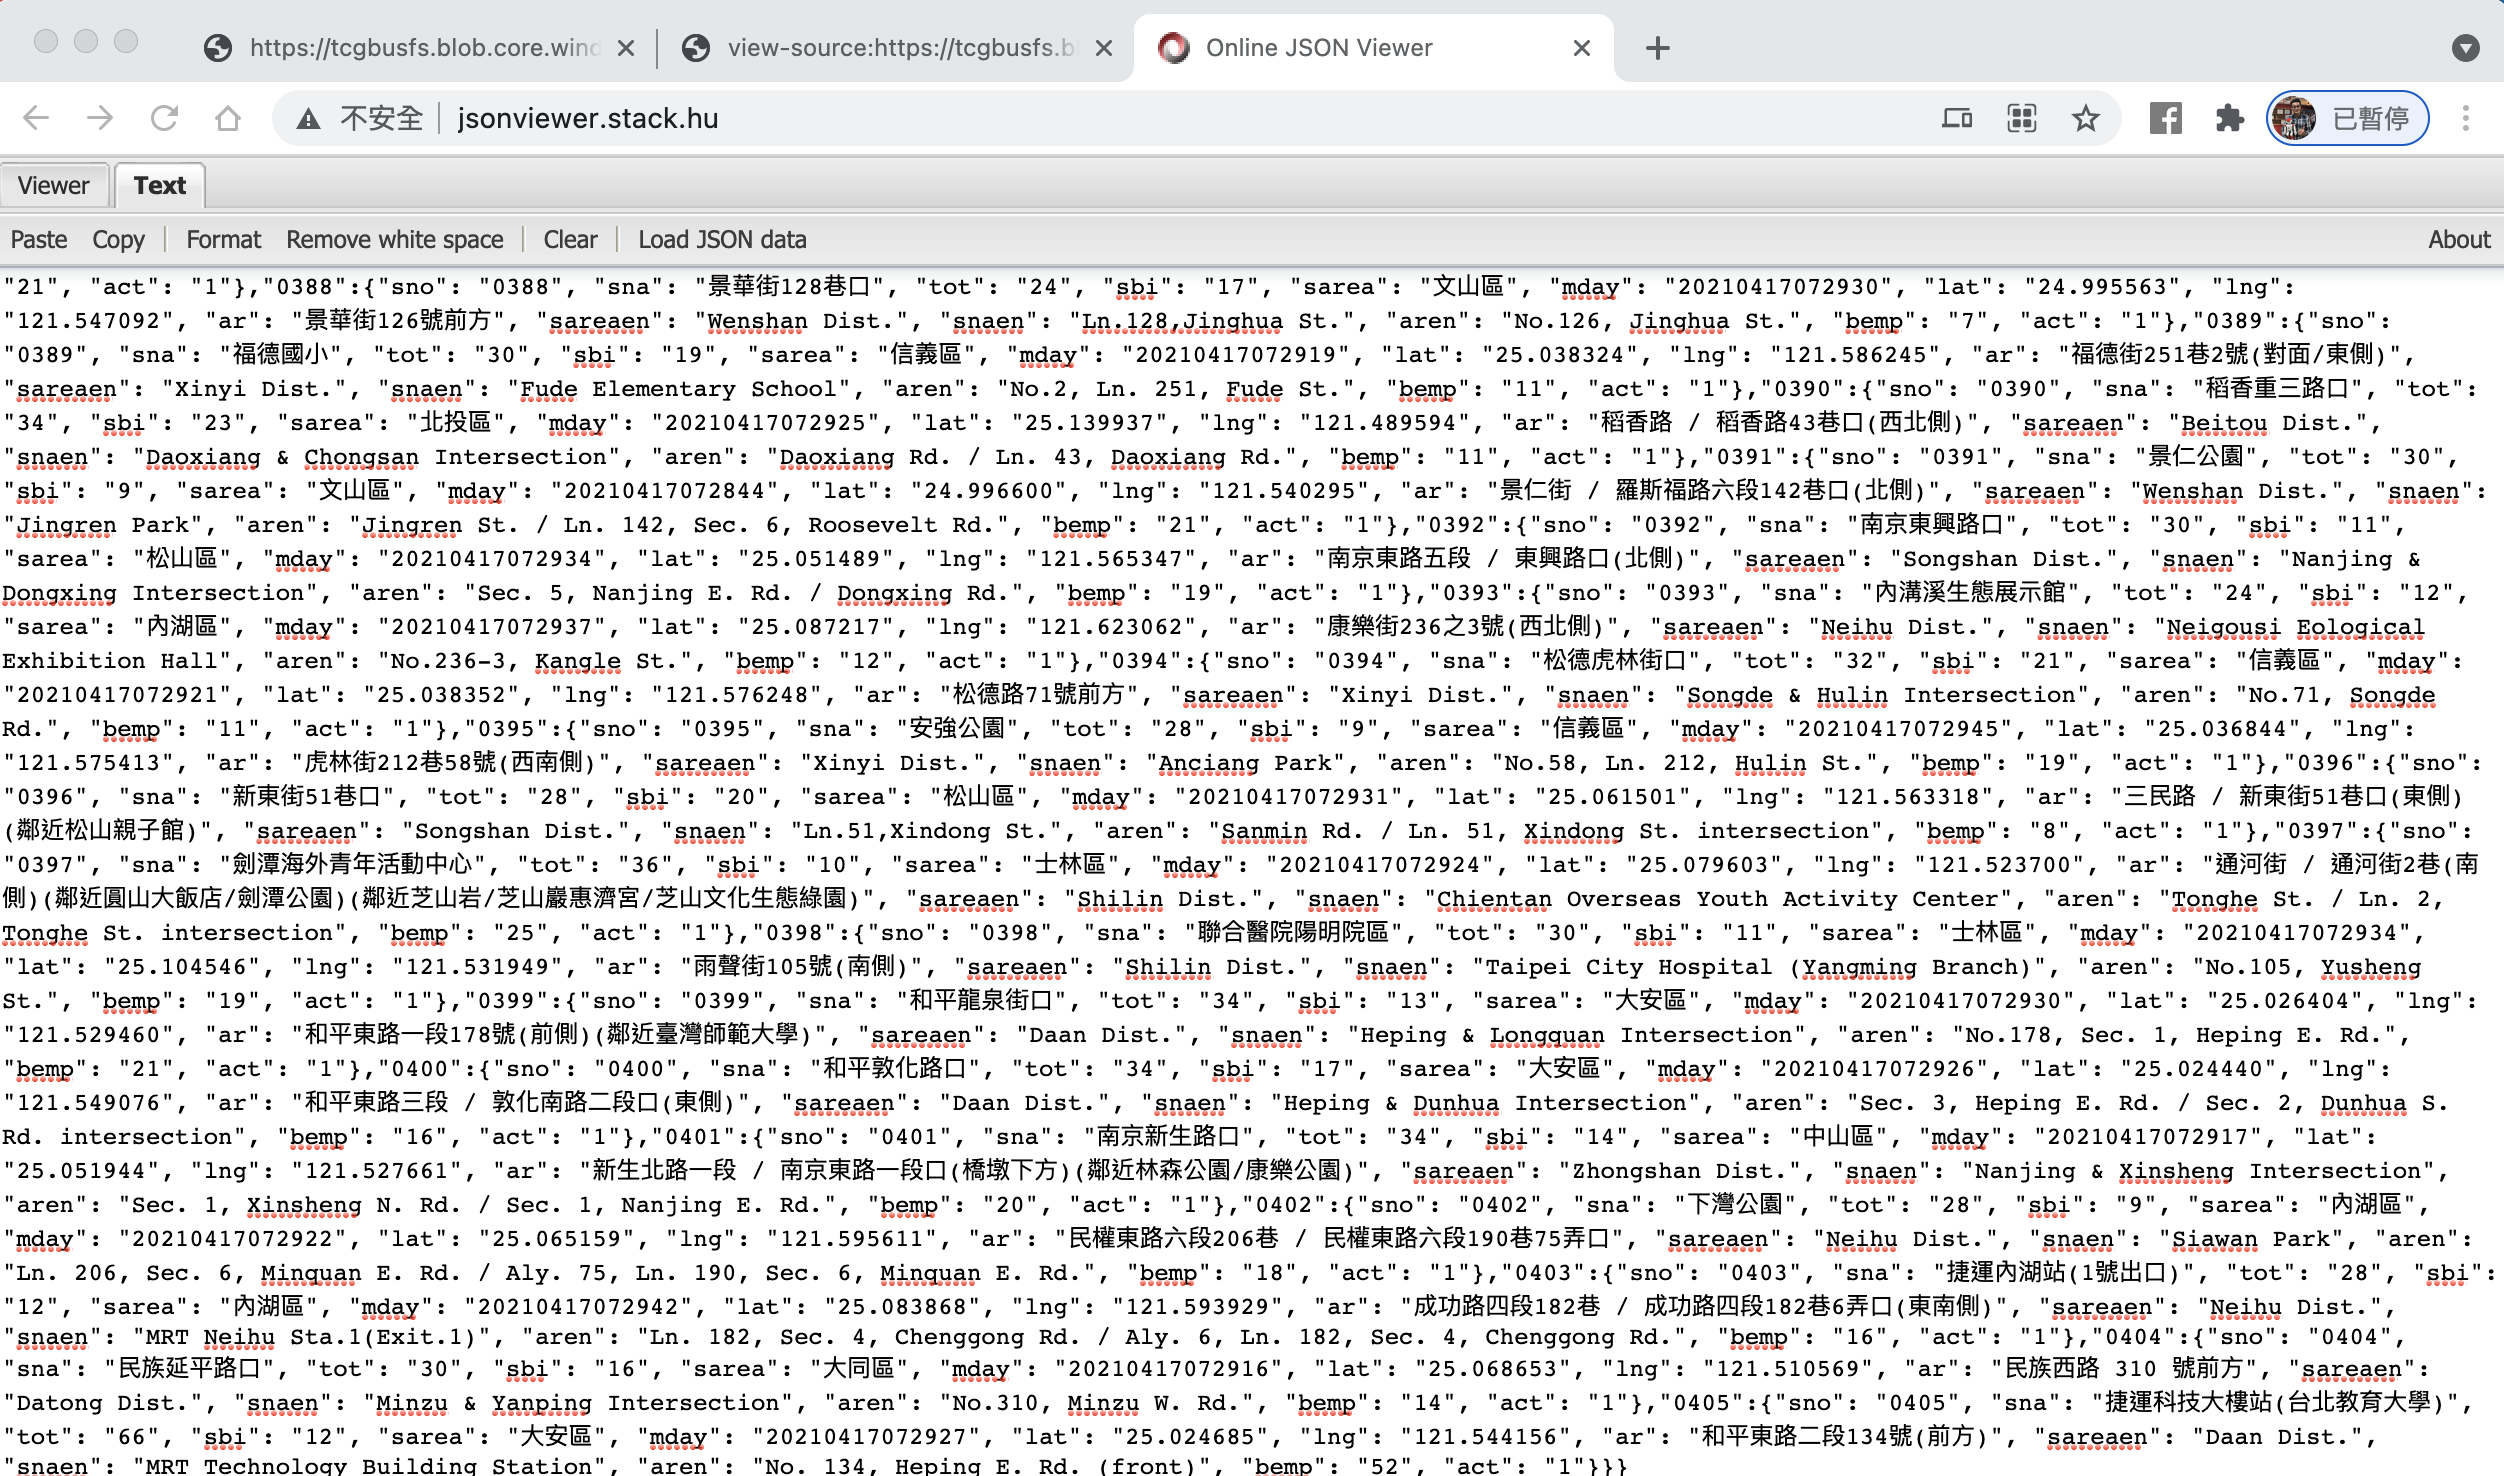Select the Text tab
2504x1476 pixels.
tap(160, 185)
